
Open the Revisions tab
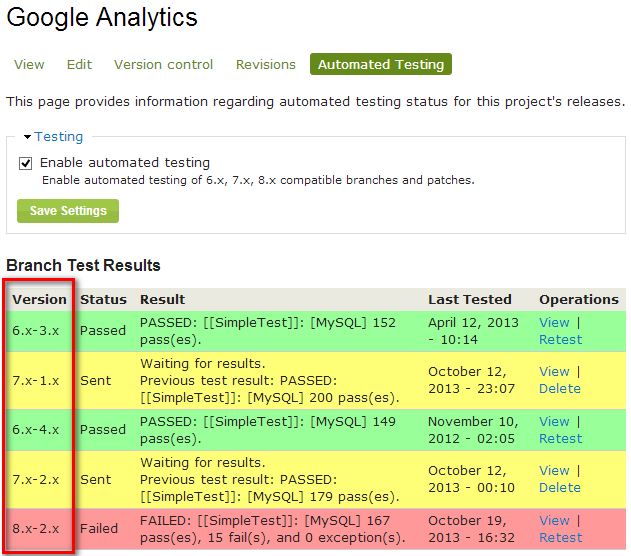[x=266, y=64]
